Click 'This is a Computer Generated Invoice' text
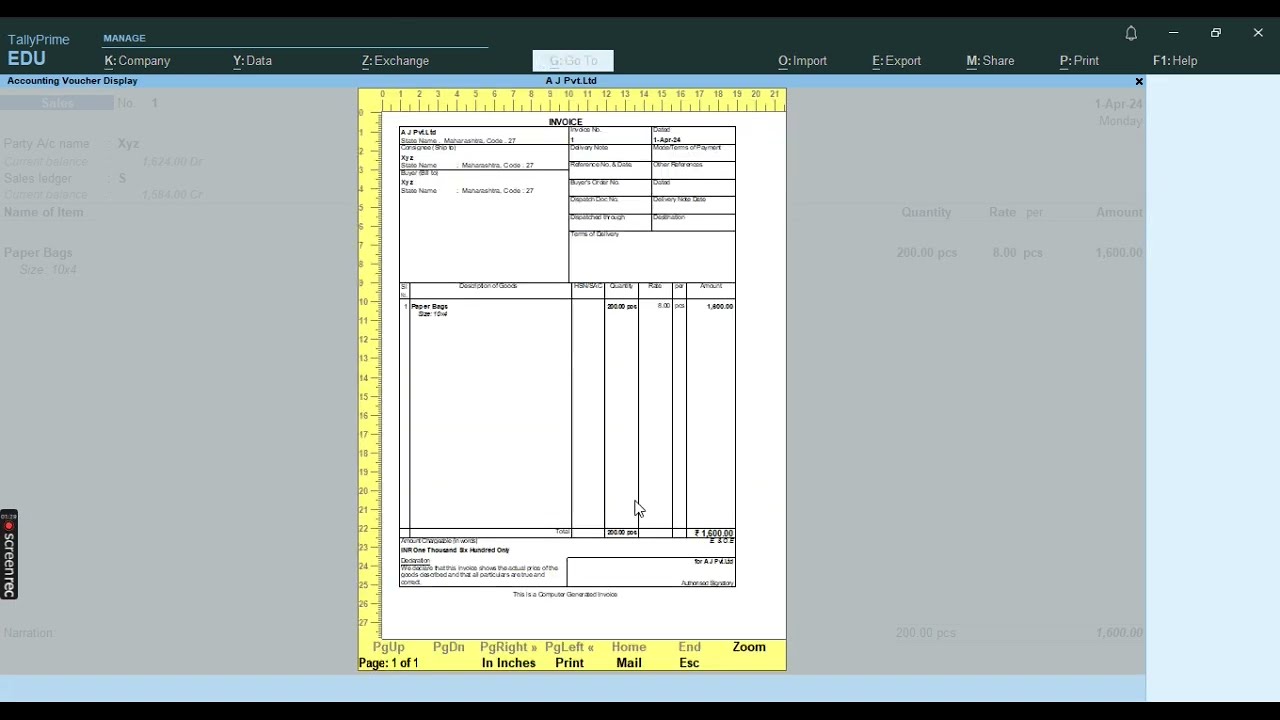This screenshot has height=720, width=1280. (x=565, y=594)
